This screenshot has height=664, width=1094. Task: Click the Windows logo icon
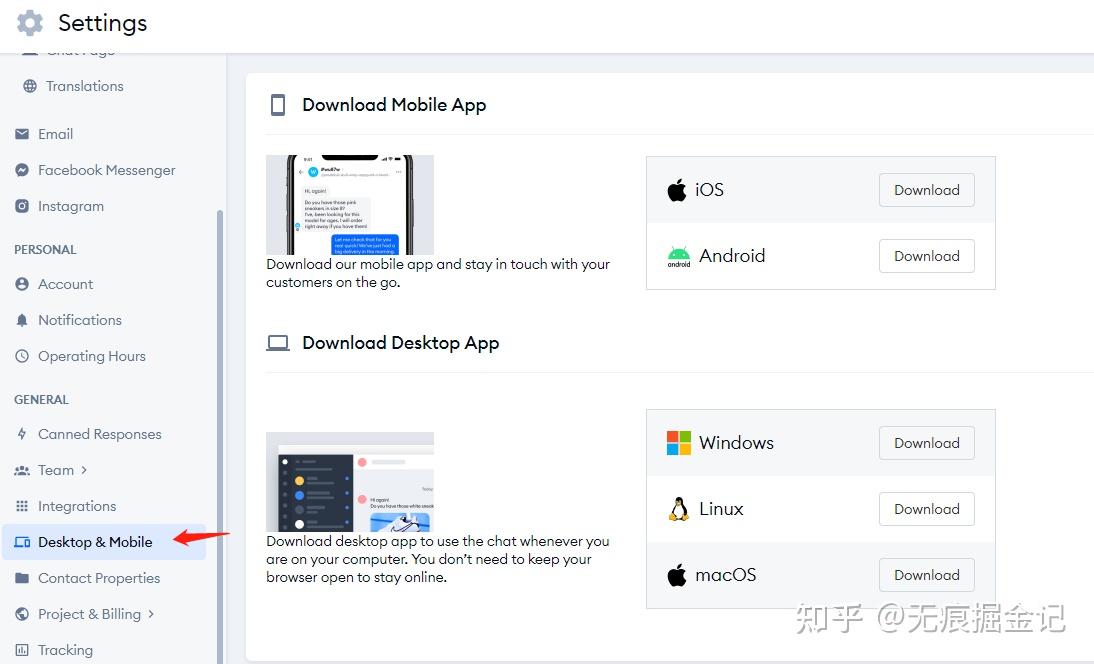679,443
